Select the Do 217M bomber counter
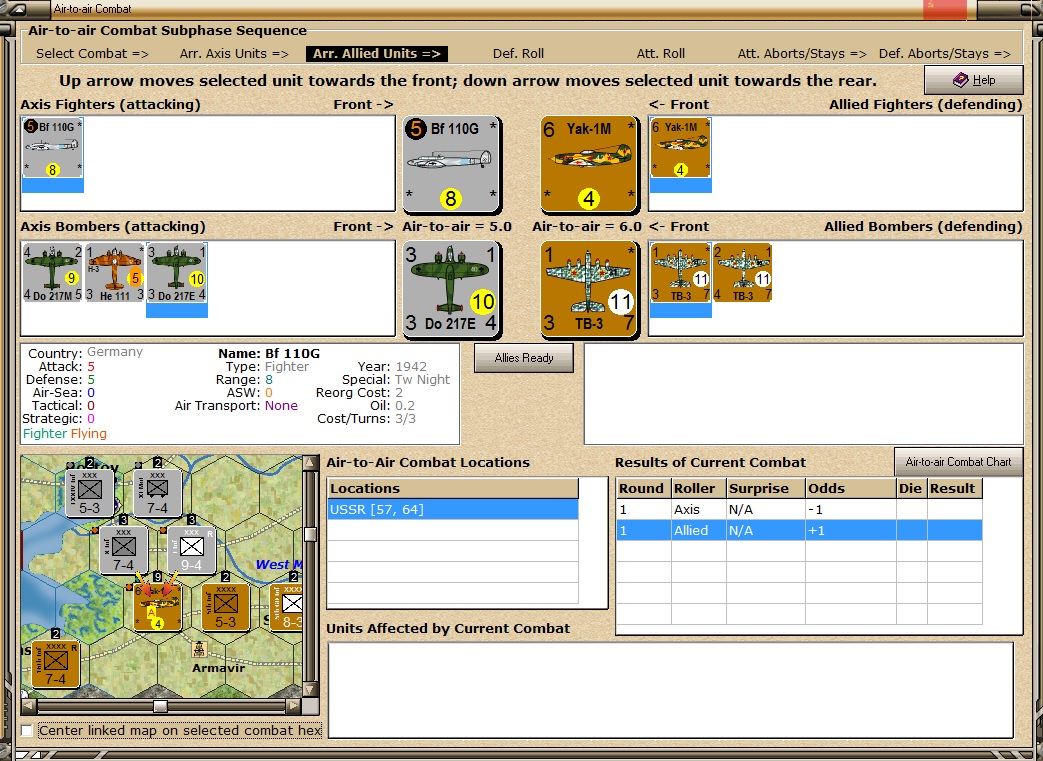The image size is (1043, 761). (x=53, y=273)
